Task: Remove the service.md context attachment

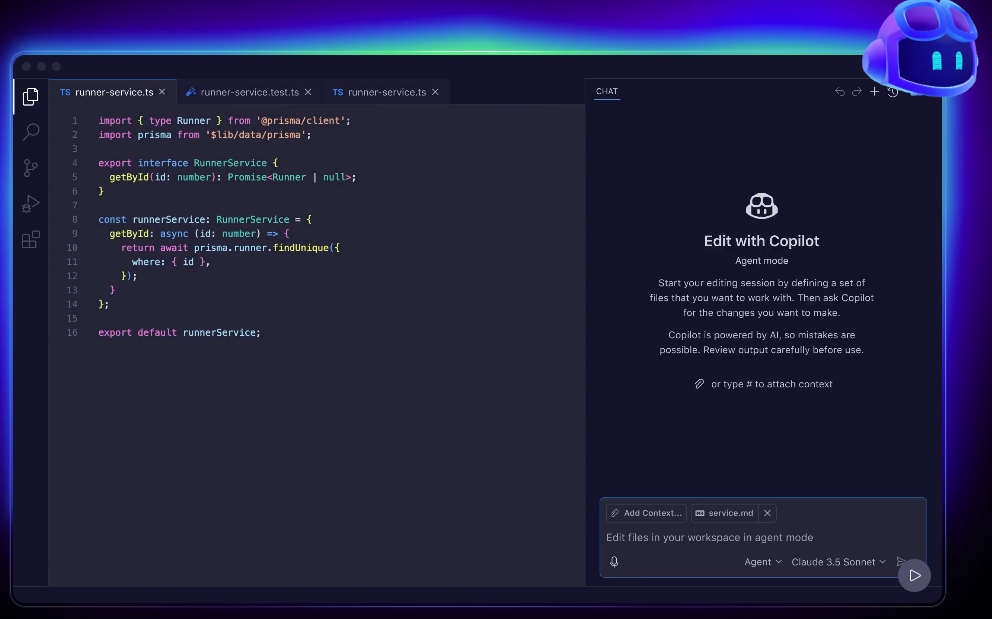Action: coord(767,512)
